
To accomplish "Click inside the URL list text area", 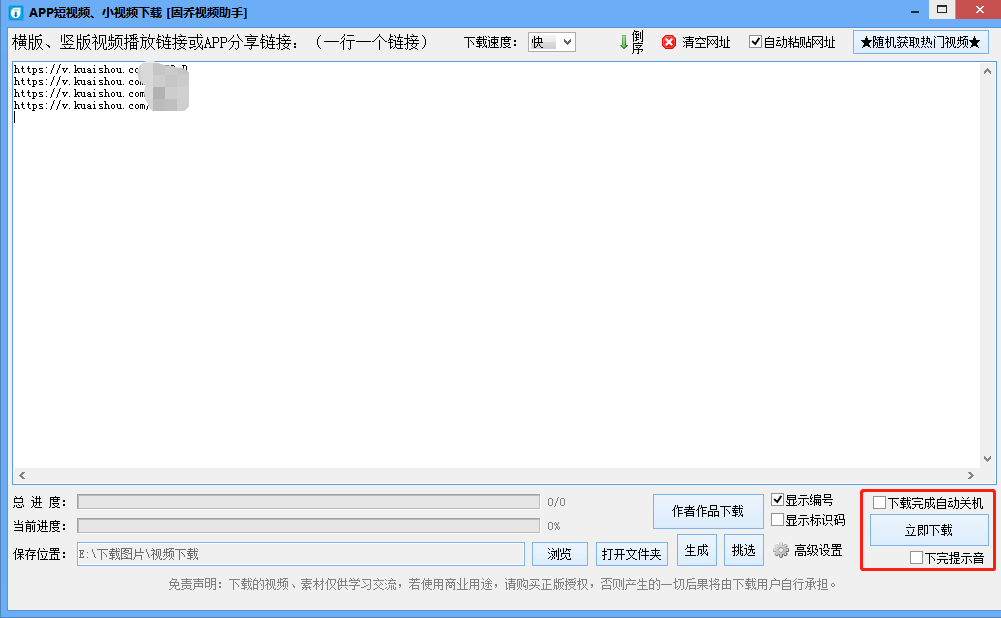I will point(496,265).
